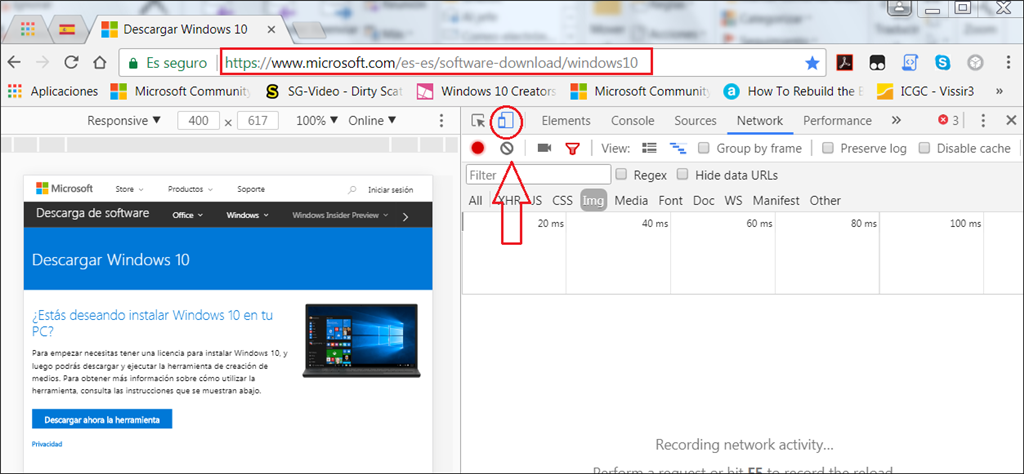Check Hide data URLs option
The height and width of the screenshot is (474, 1024).
683,174
